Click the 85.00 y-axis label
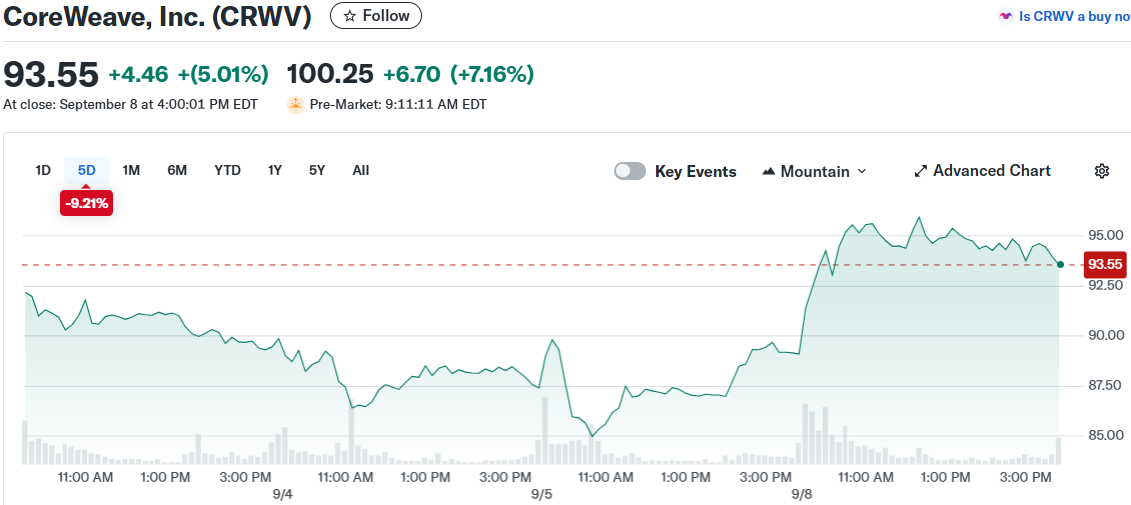Screen dimensions: 1131x505 tap(1105, 436)
